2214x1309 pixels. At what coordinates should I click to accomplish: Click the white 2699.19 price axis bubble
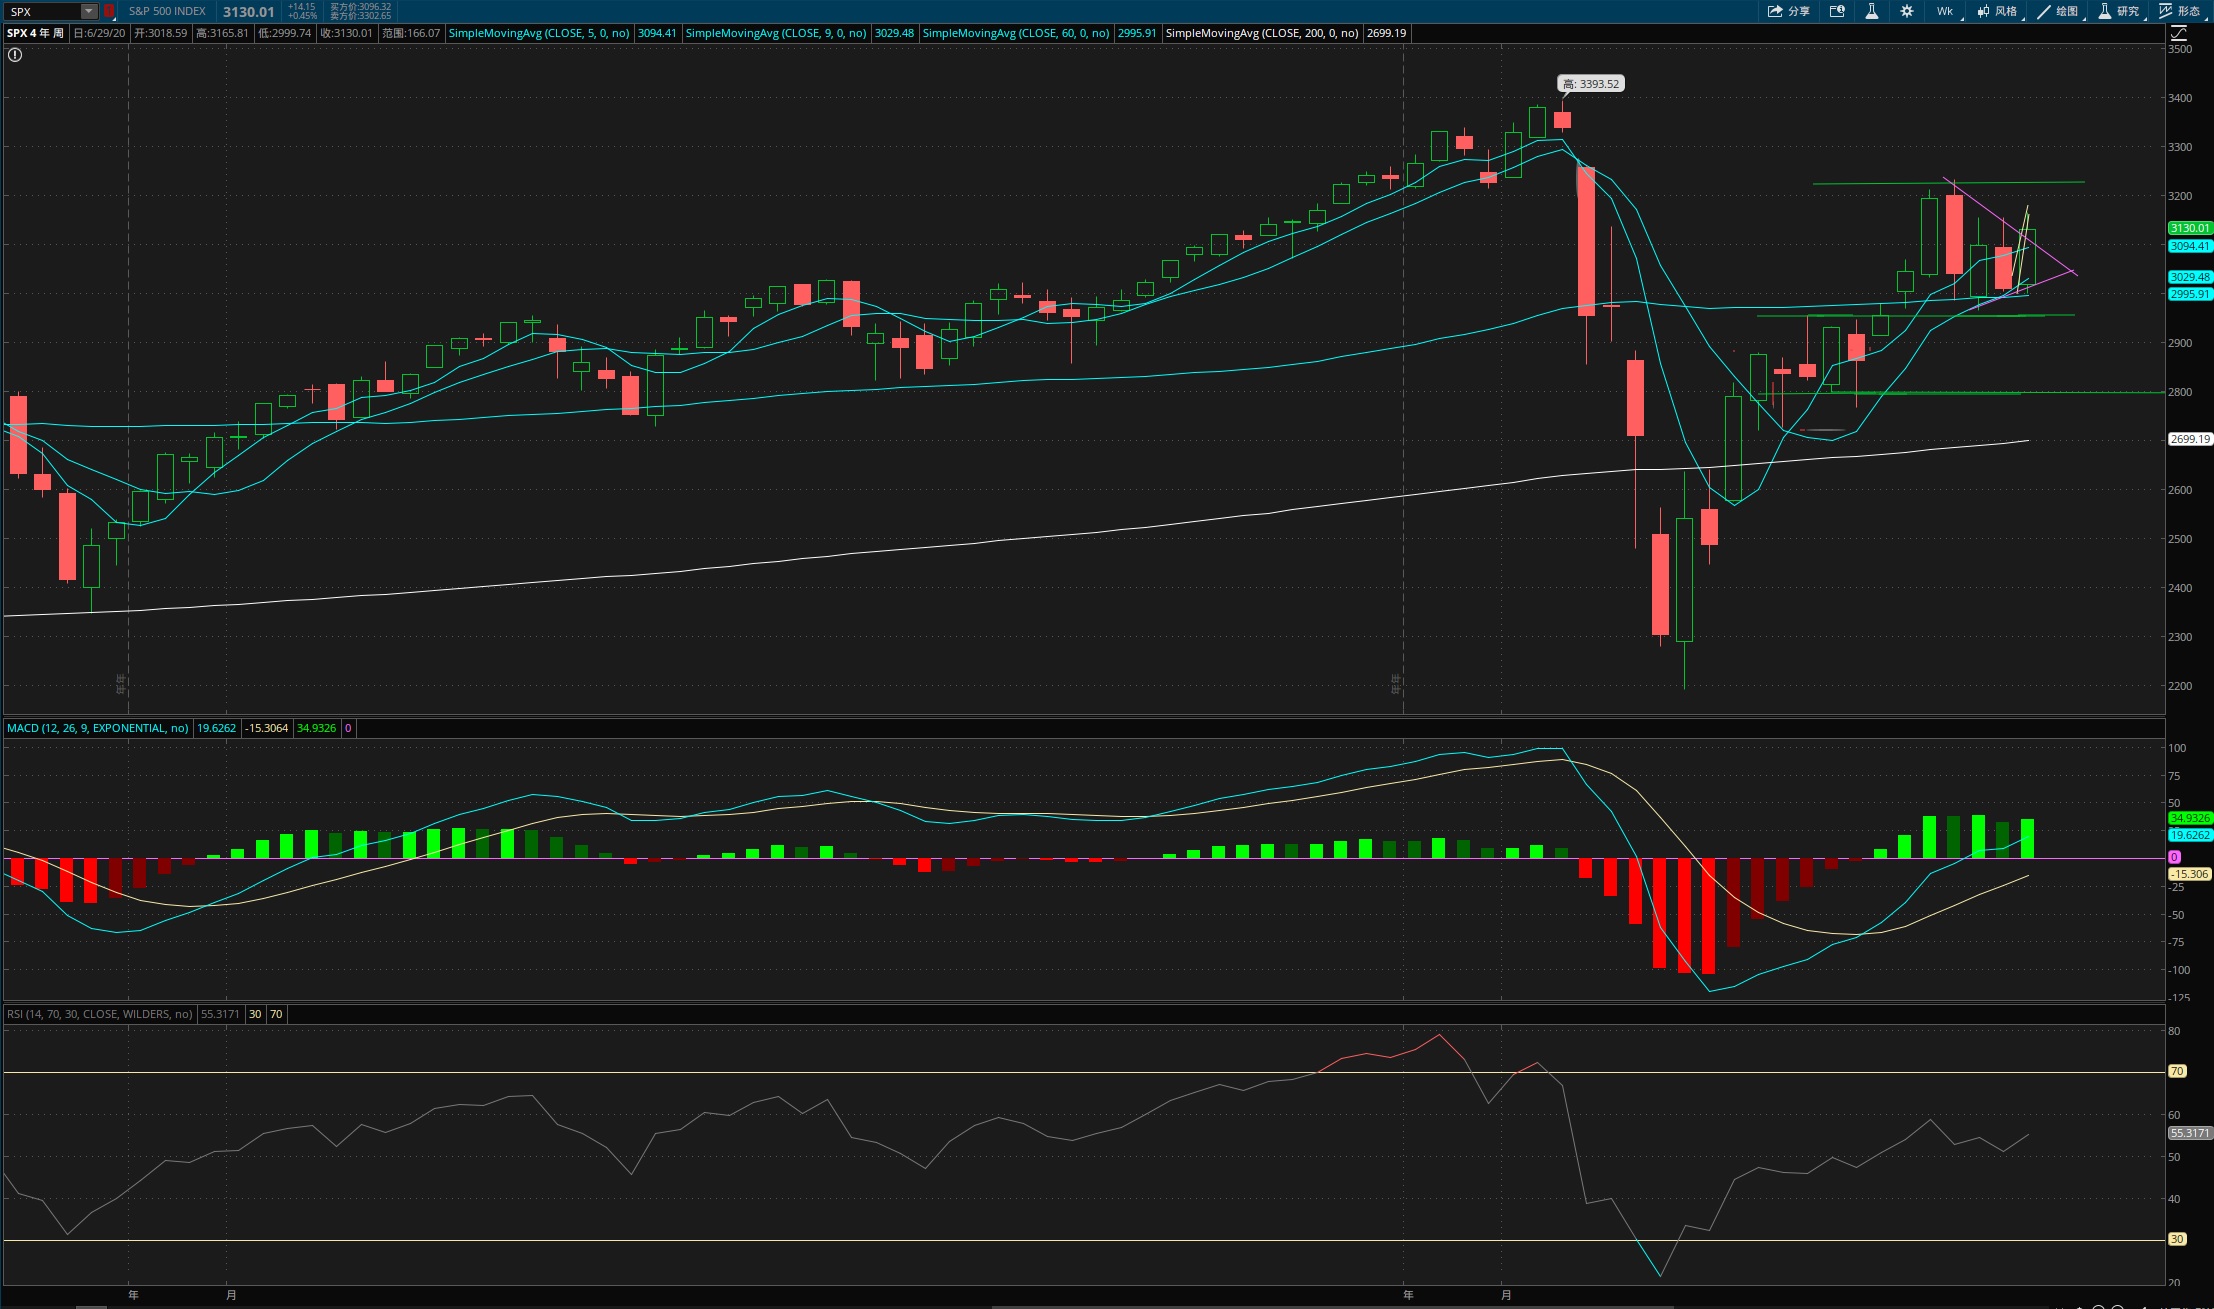click(x=2190, y=439)
